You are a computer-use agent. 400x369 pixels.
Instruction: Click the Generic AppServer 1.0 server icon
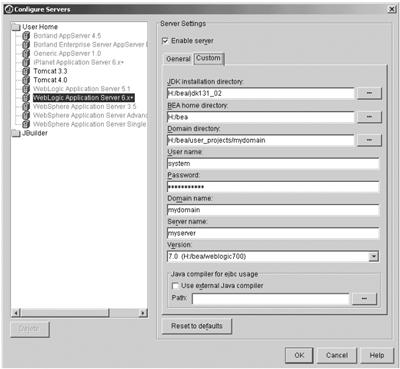click(x=26, y=53)
